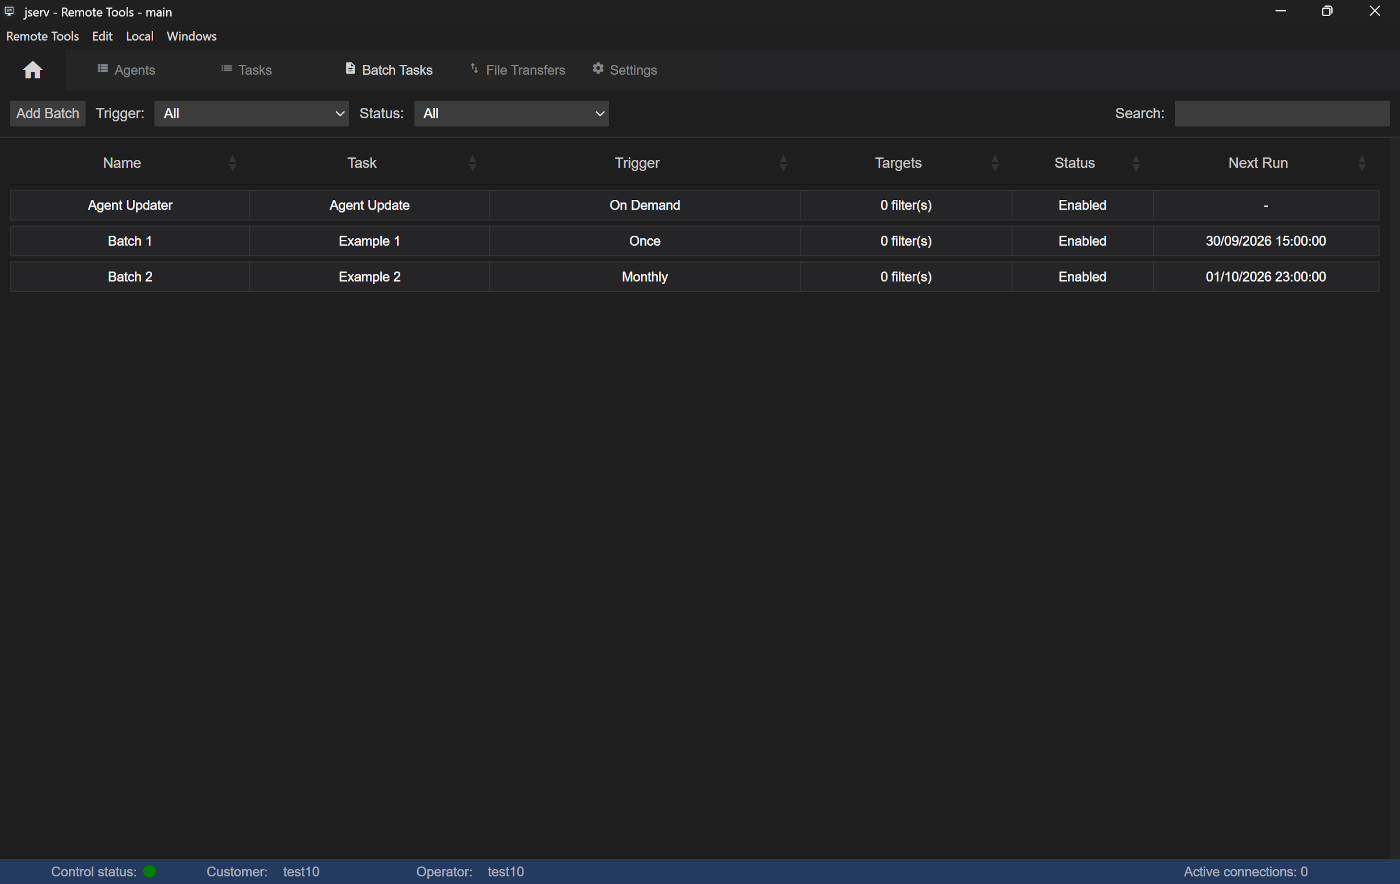Click the Example 2 task cell

[x=370, y=277]
